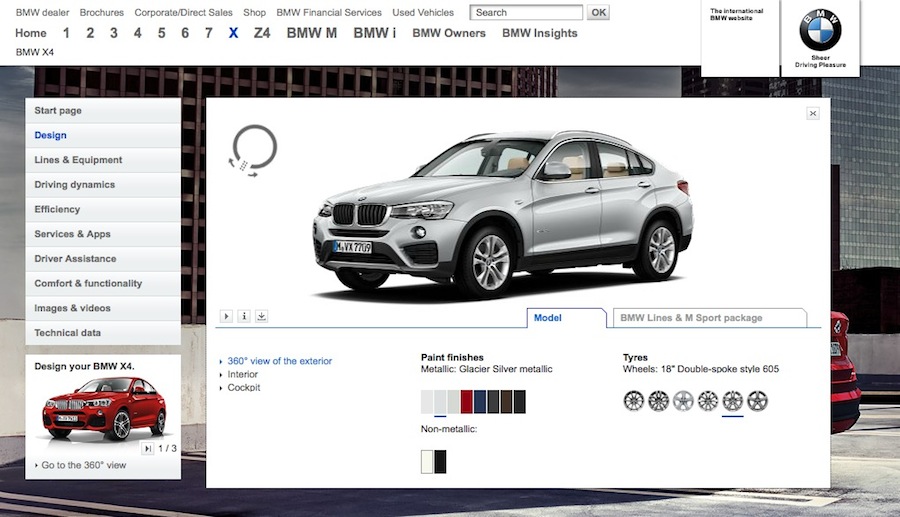
Task: Select the black non-metallic paint swatch
Action: (x=440, y=461)
